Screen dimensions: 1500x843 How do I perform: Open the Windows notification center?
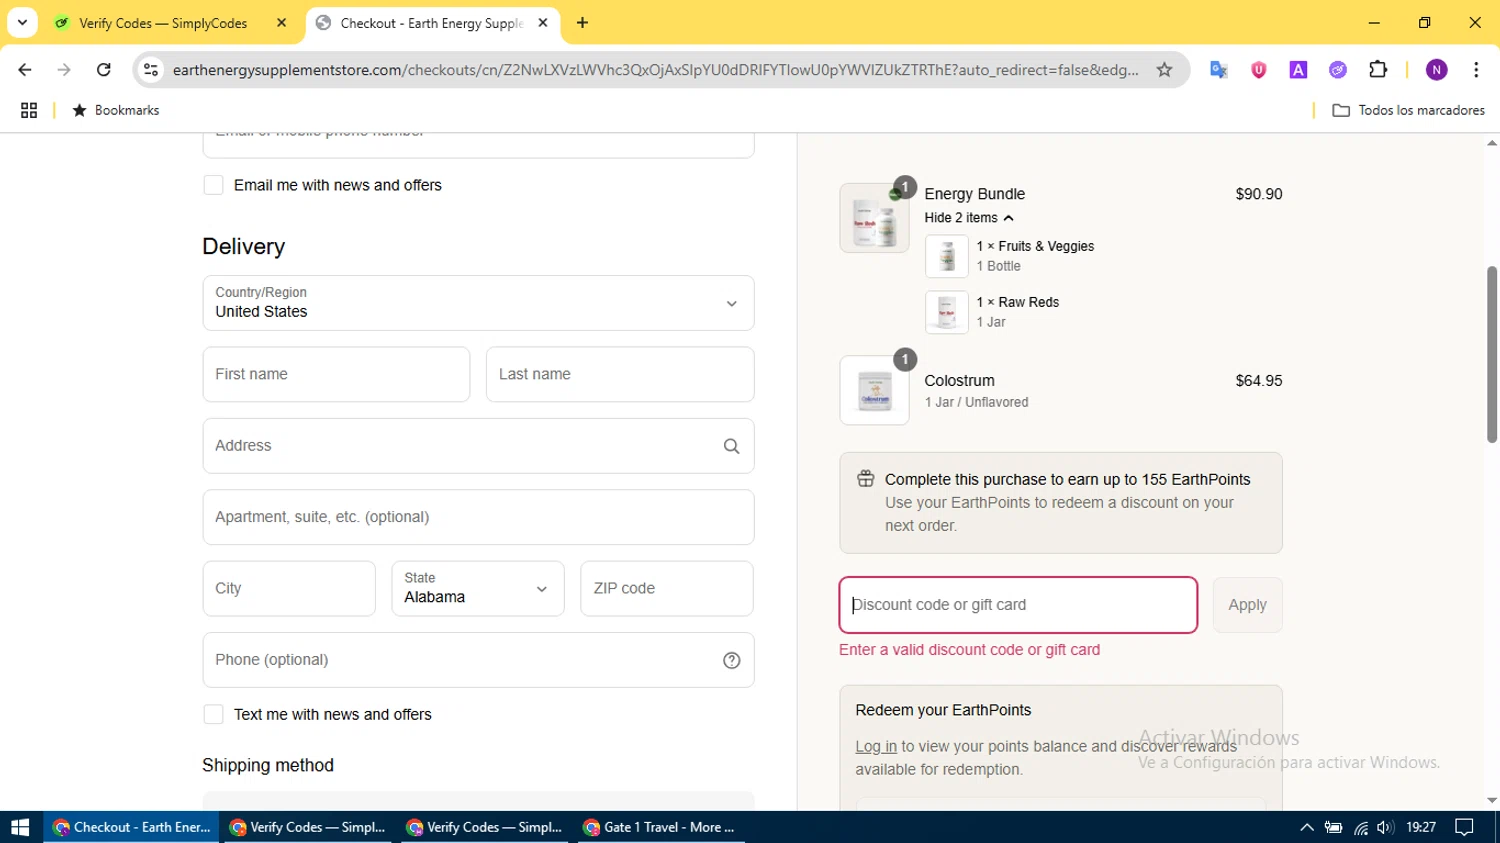click(1465, 827)
